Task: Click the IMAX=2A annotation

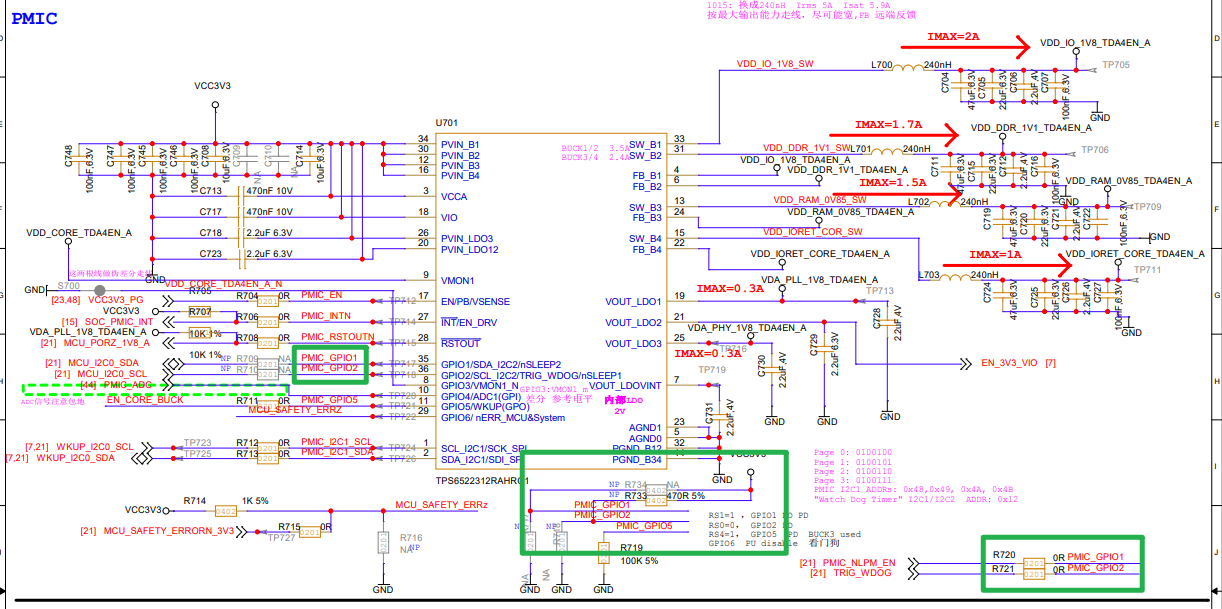Action: point(953,37)
